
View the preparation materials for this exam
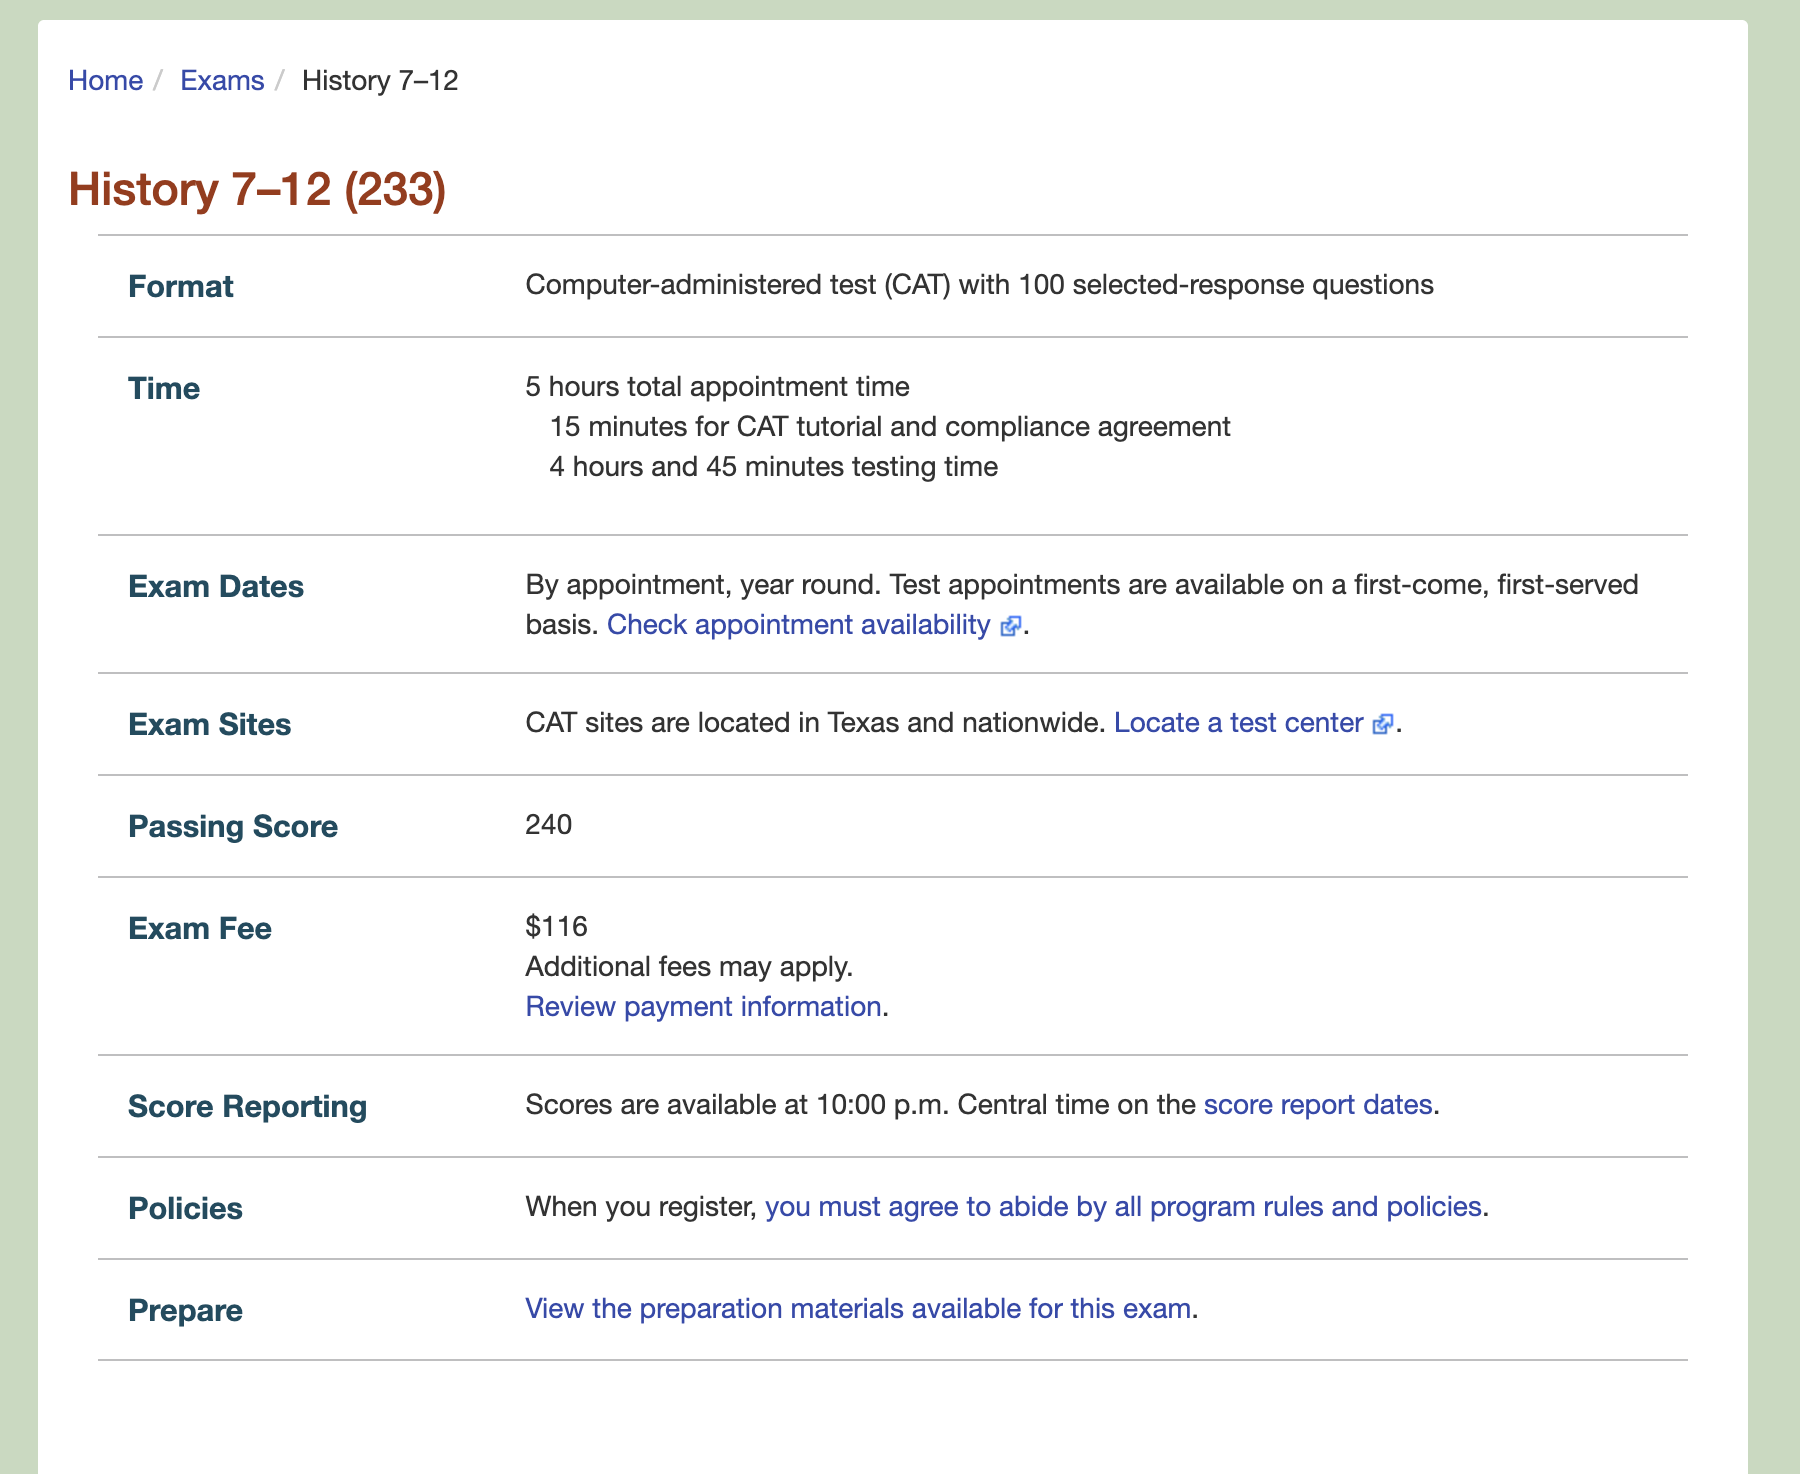pyautogui.click(x=857, y=1308)
